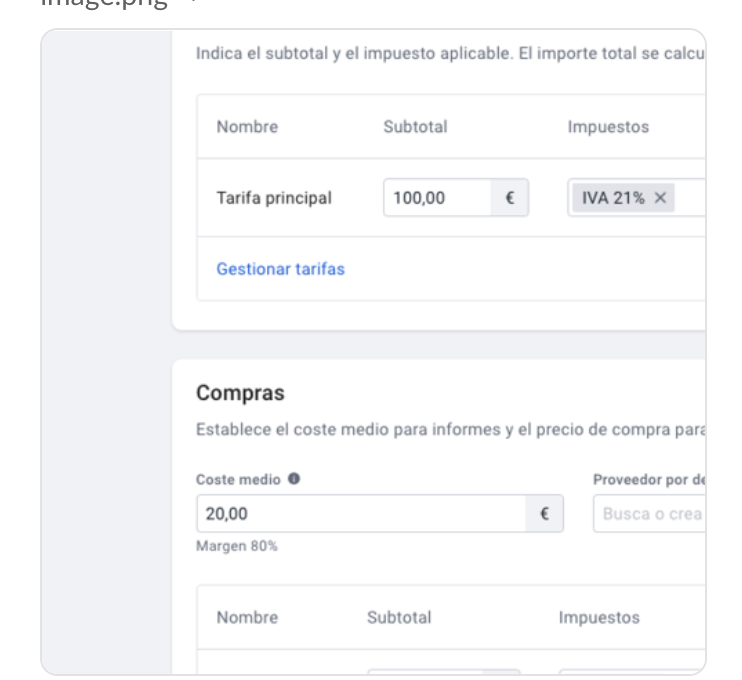
Task: Click the Subtotal header in the Compras table
Action: [x=399, y=617]
